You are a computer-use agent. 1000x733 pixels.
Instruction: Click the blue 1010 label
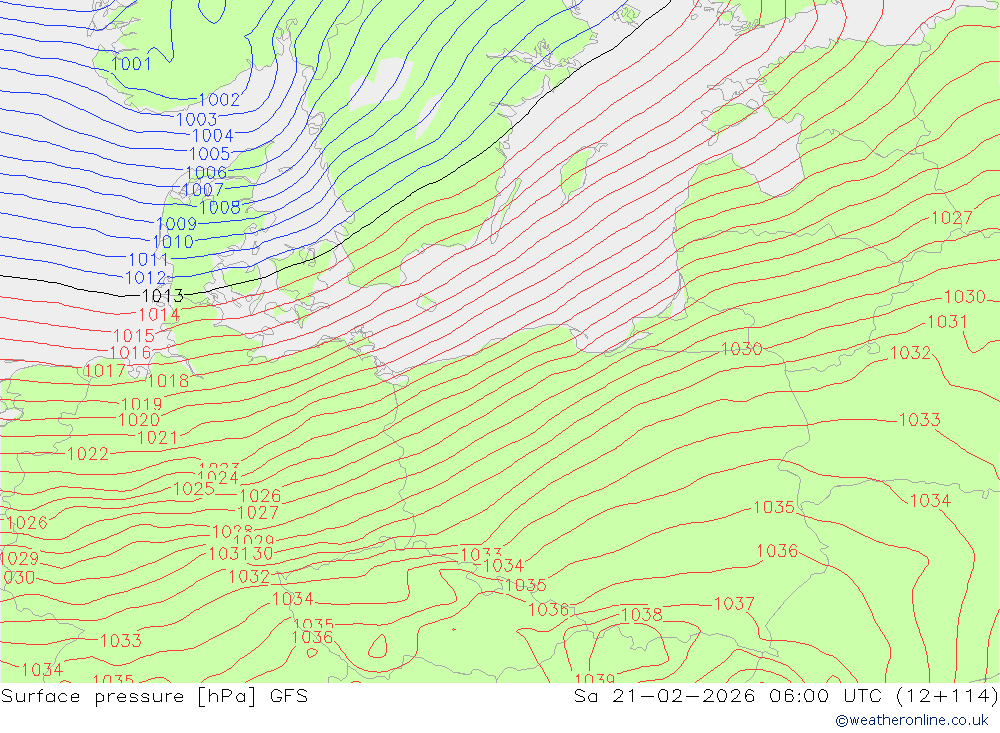point(173,242)
